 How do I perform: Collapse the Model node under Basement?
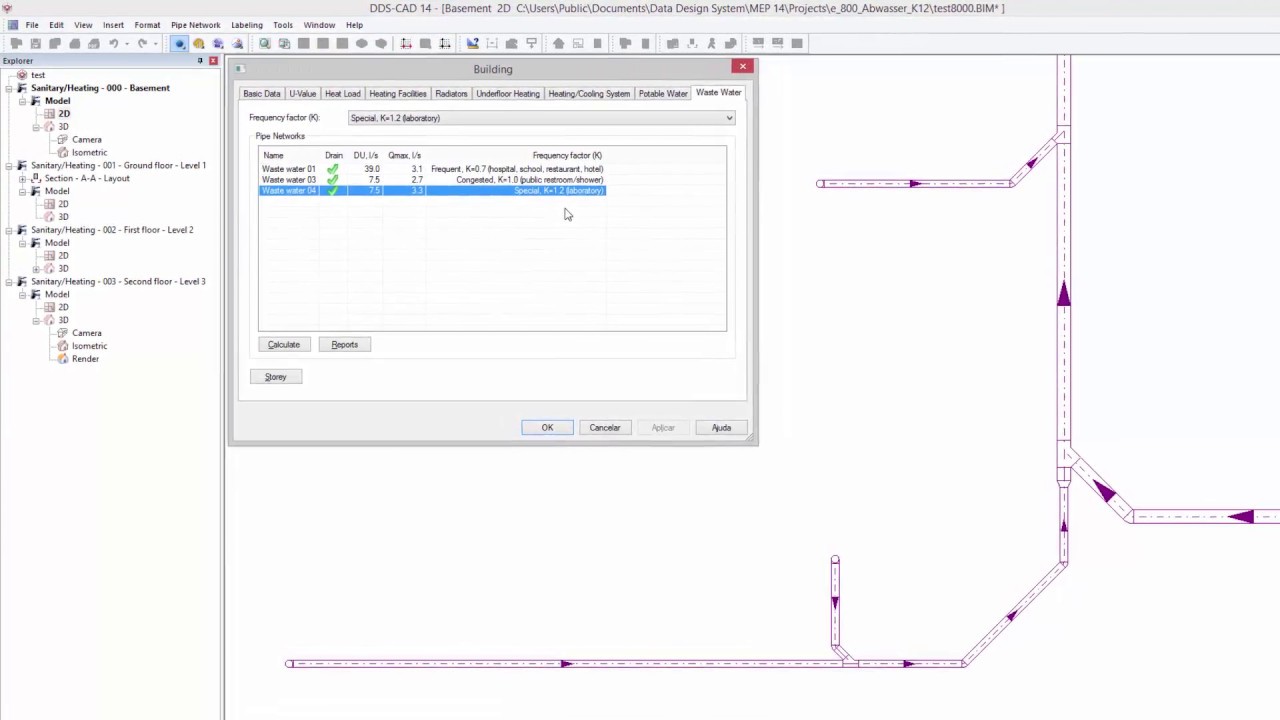[x=22, y=101]
